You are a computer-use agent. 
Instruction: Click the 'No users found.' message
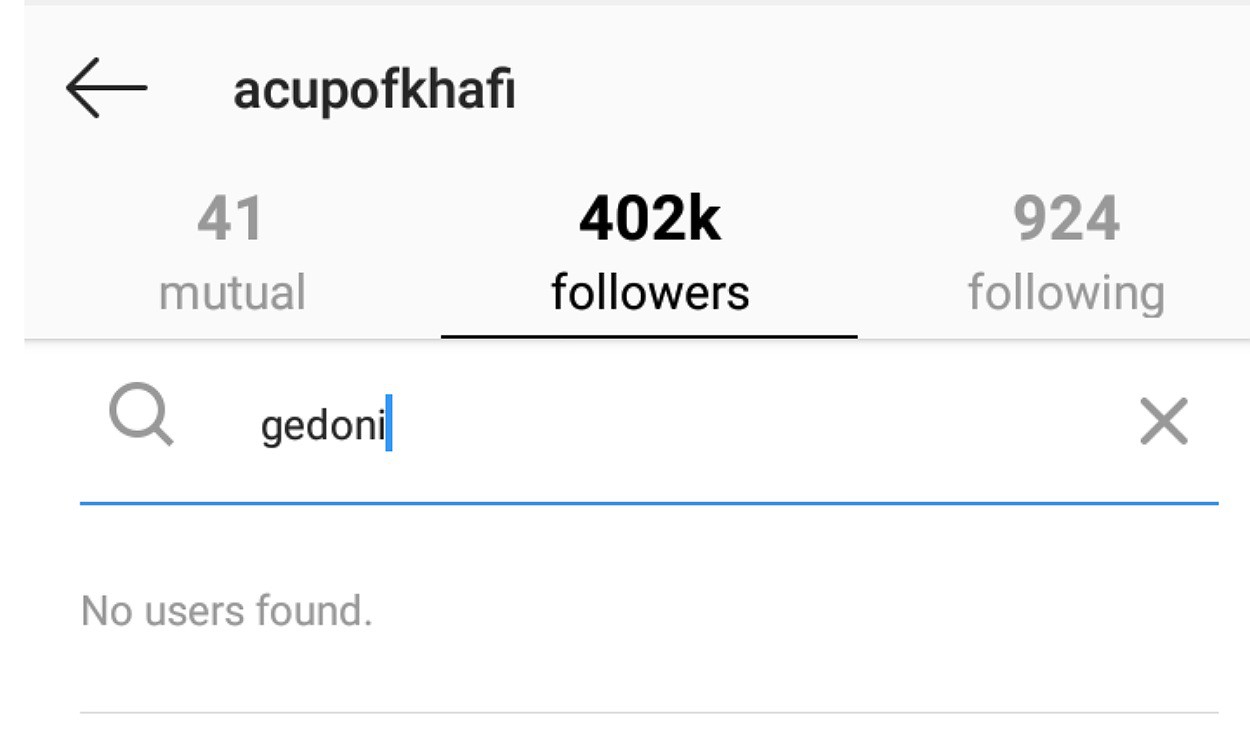coord(227,610)
